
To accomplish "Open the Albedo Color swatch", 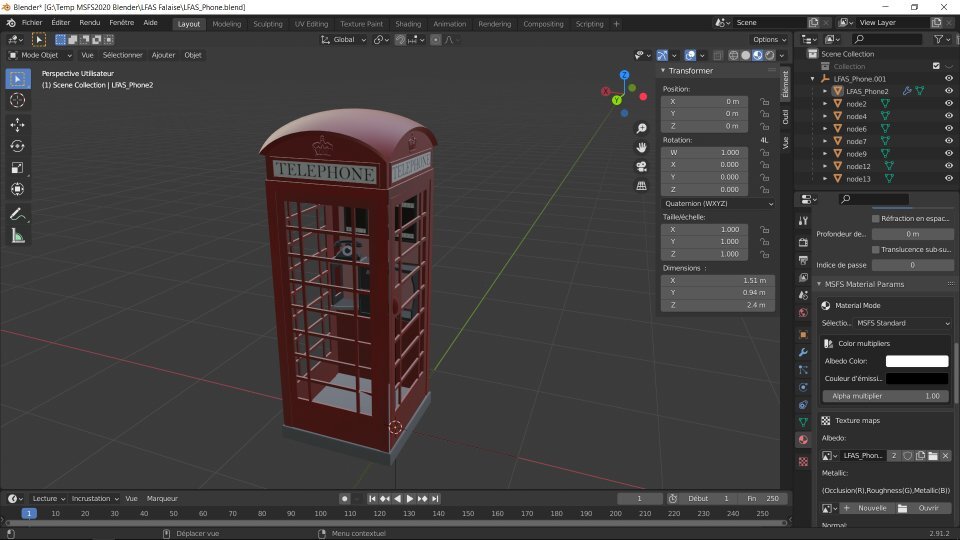I will (x=916, y=361).
